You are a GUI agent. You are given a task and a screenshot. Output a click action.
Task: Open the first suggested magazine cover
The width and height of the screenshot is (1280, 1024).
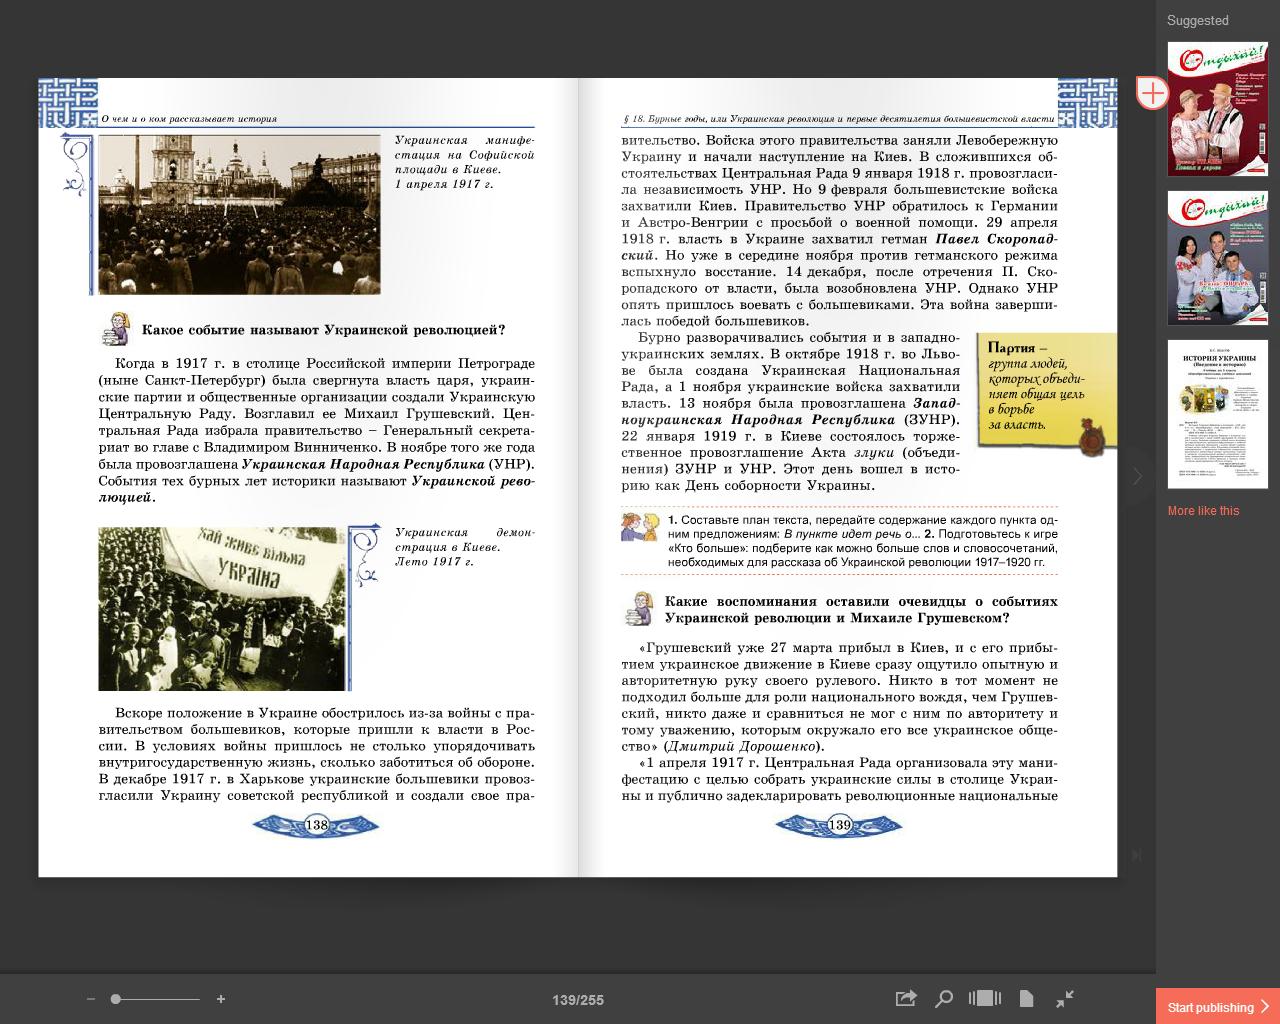1218,109
